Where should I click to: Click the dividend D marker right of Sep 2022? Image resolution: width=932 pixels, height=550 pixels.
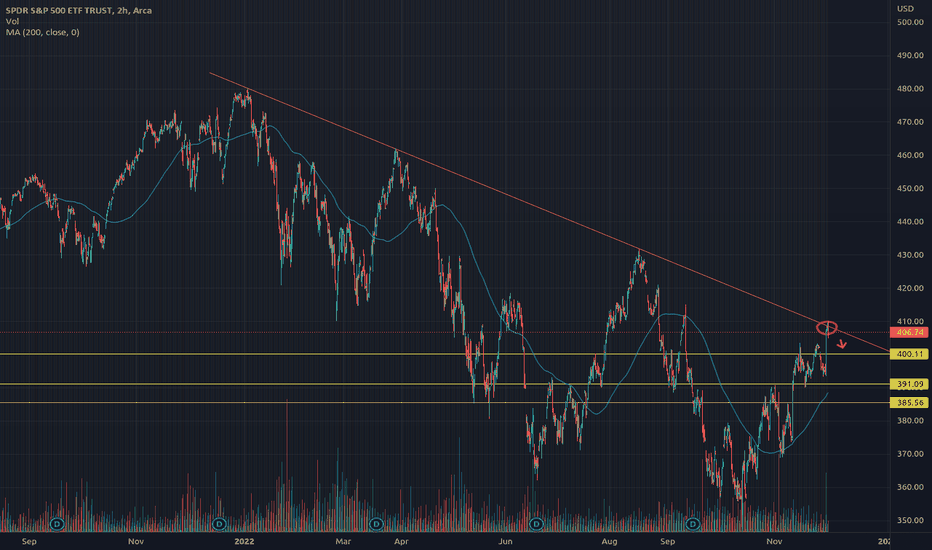[x=693, y=524]
